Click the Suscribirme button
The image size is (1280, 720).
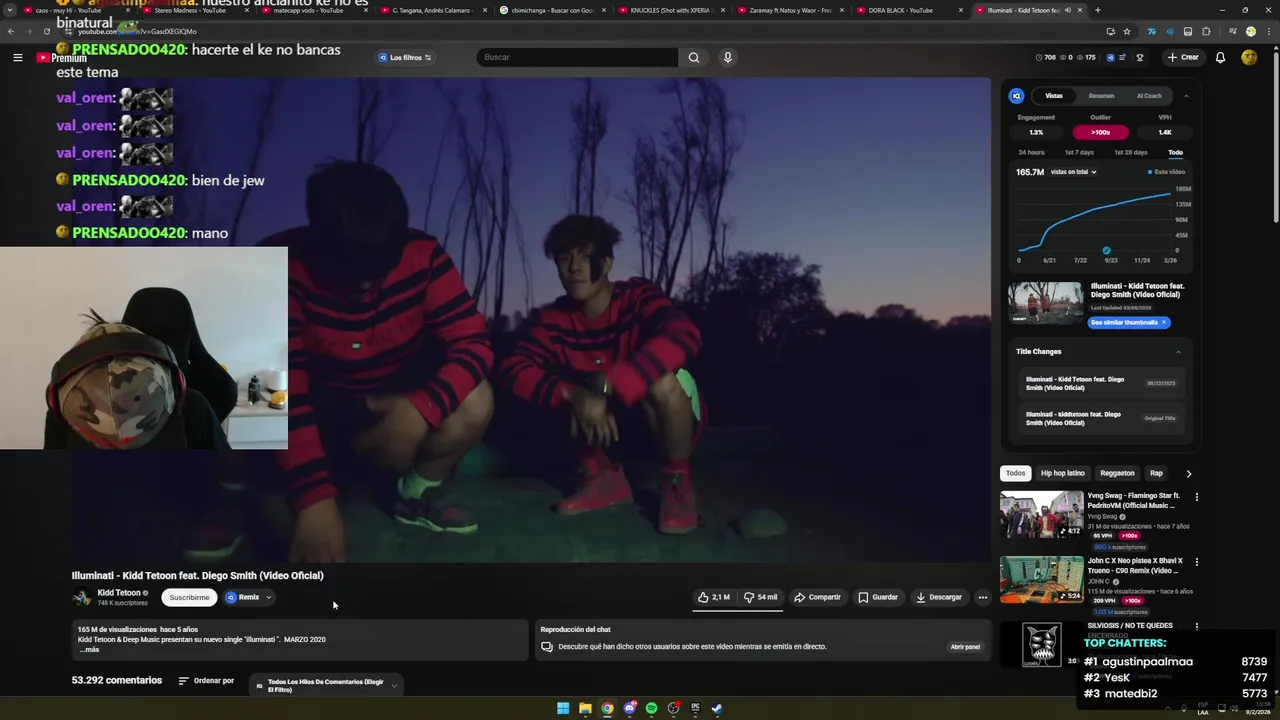click(x=189, y=597)
